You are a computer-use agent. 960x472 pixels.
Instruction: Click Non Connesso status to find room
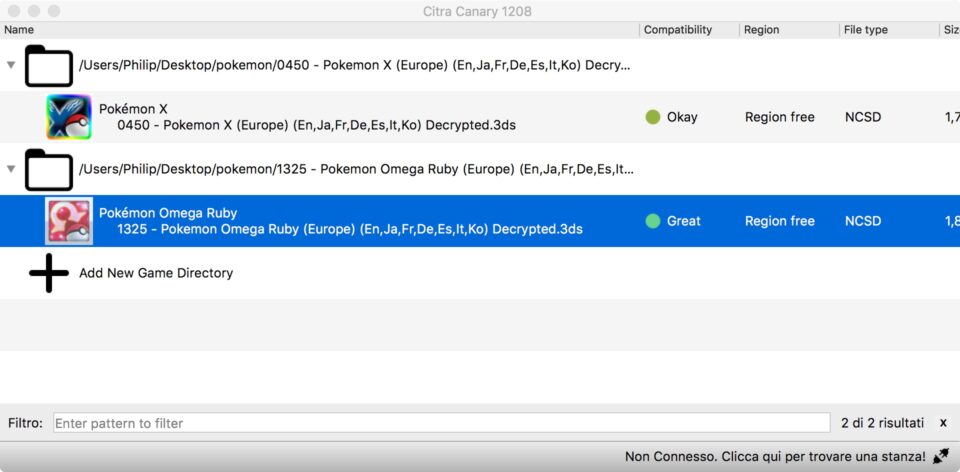(x=775, y=457)
